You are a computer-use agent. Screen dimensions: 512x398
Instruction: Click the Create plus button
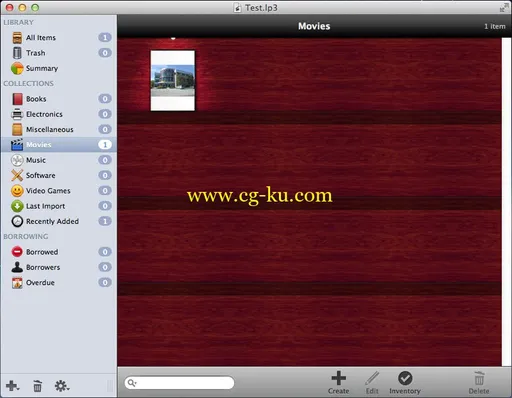click(339, 382)
